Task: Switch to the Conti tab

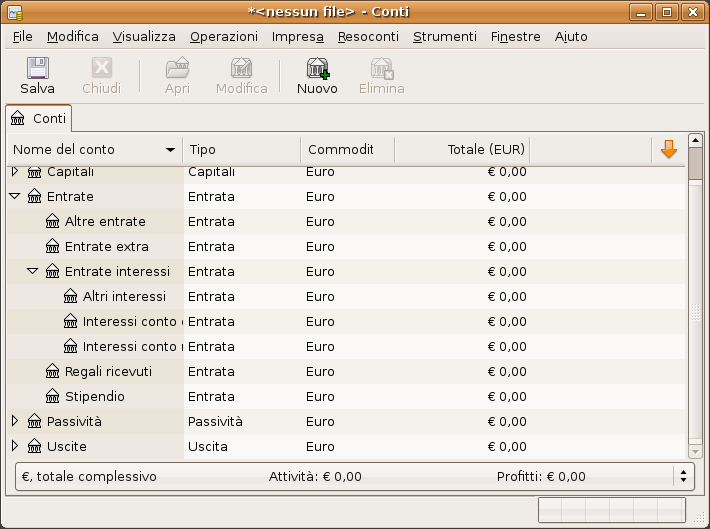Action: (x=39, y=118)
